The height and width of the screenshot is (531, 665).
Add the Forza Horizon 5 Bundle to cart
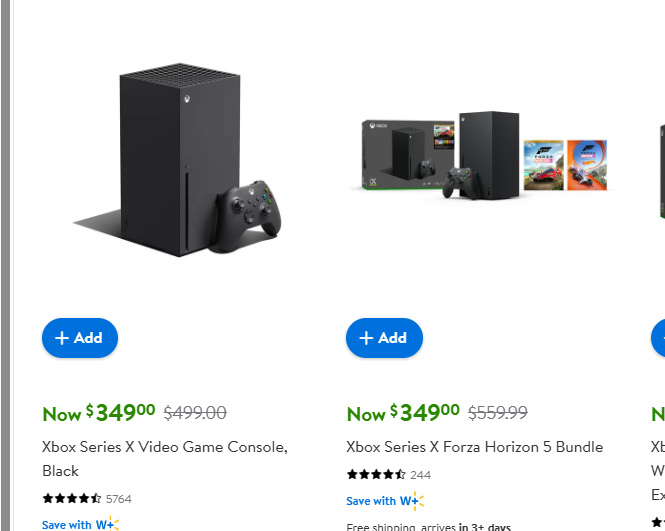pos(384,338)
